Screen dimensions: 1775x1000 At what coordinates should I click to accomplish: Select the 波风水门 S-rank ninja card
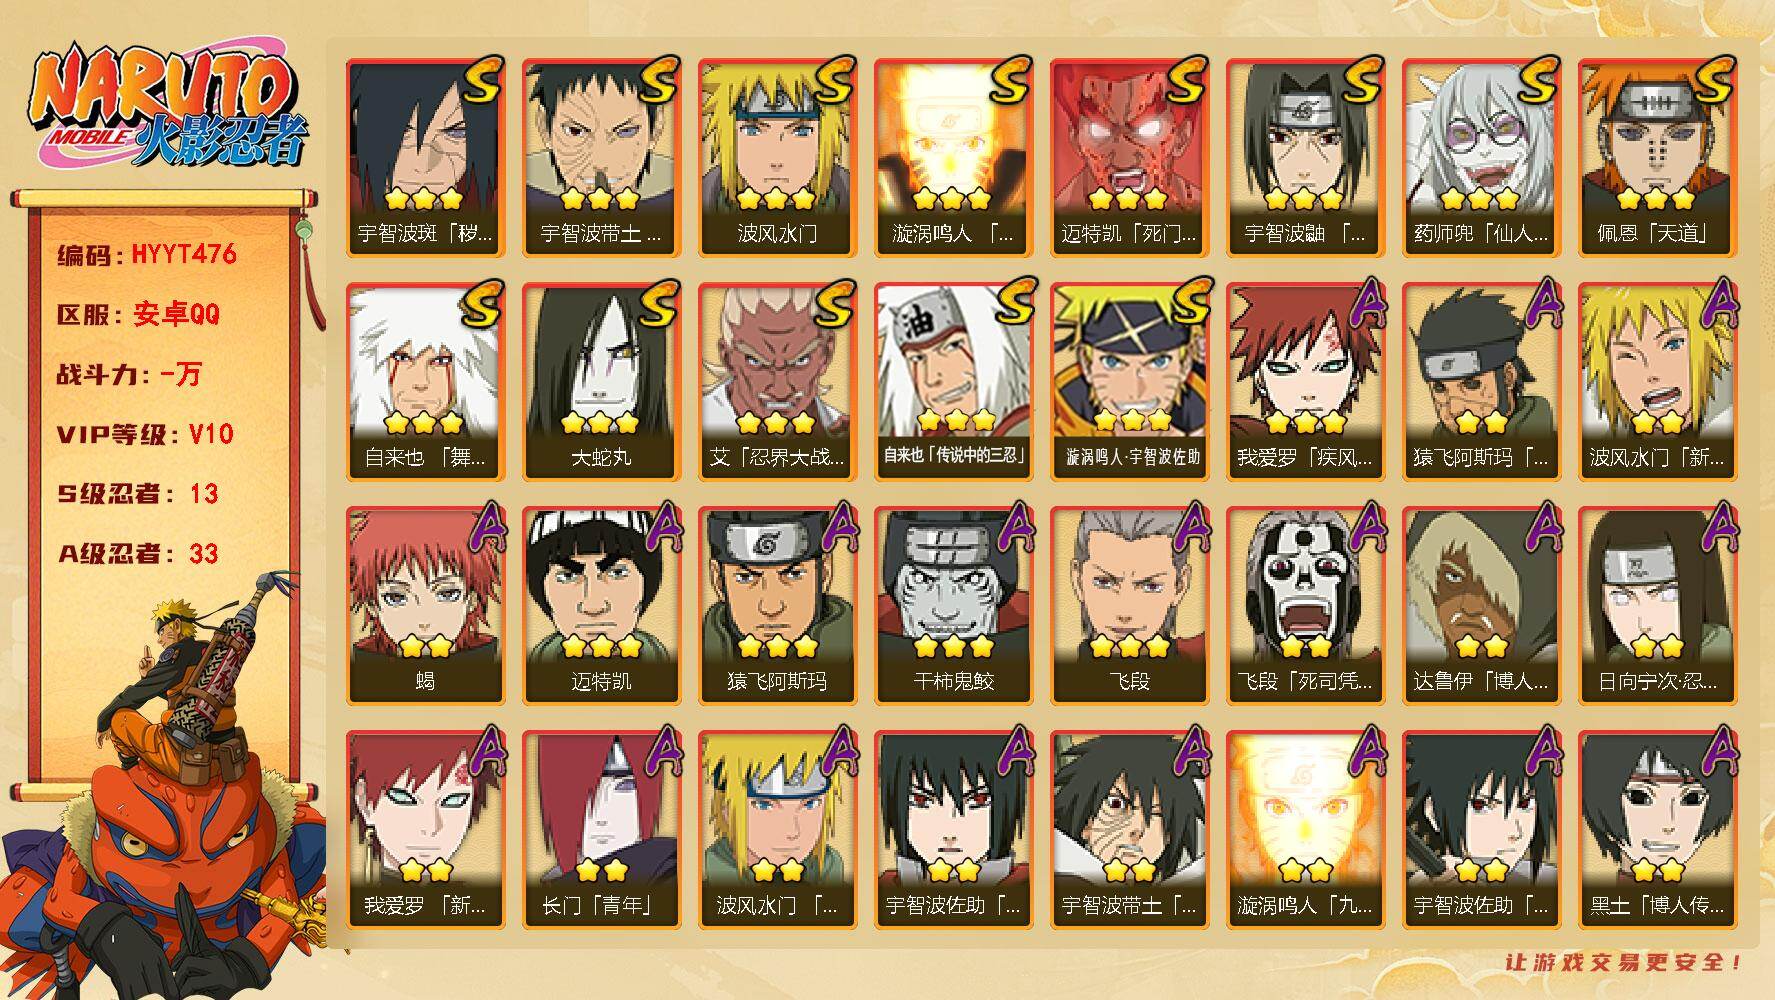point(777,157)
